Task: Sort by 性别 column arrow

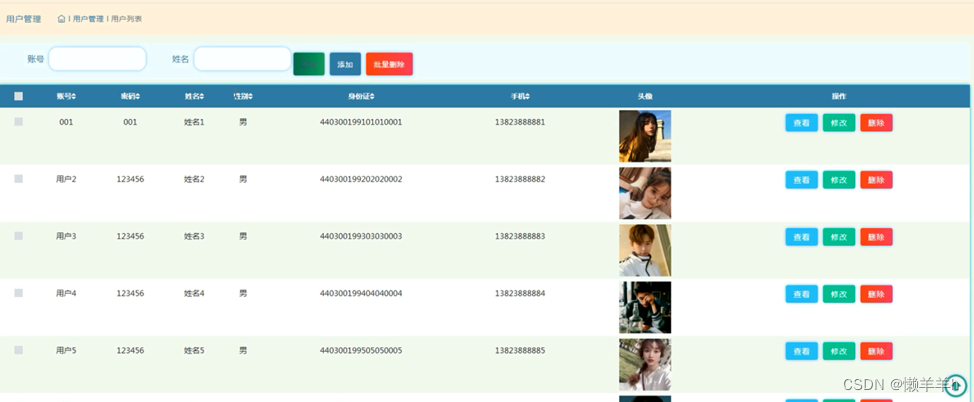Action: (250, 96)
